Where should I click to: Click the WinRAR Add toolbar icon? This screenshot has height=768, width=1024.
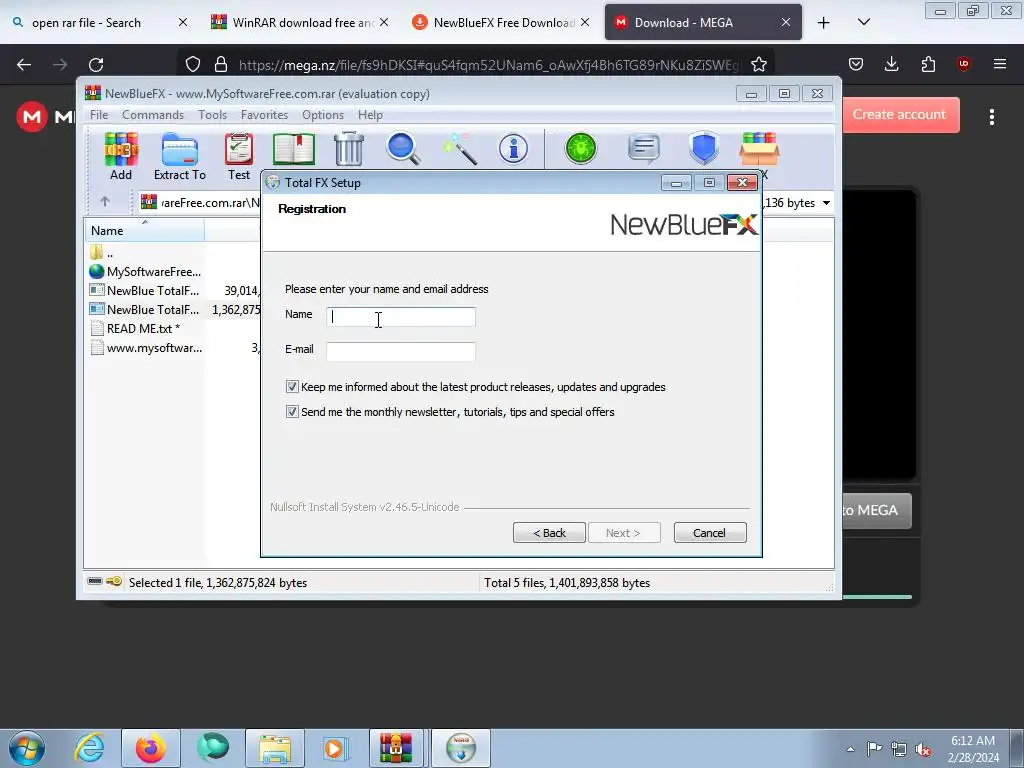point(121,157)
